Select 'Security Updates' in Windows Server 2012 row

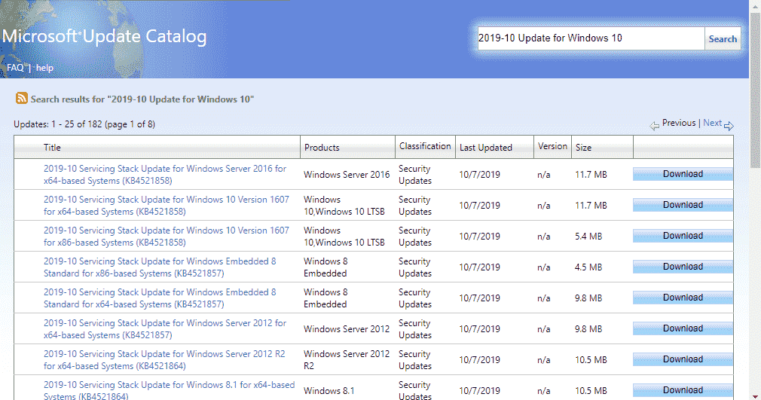click(x=415, y=329)
